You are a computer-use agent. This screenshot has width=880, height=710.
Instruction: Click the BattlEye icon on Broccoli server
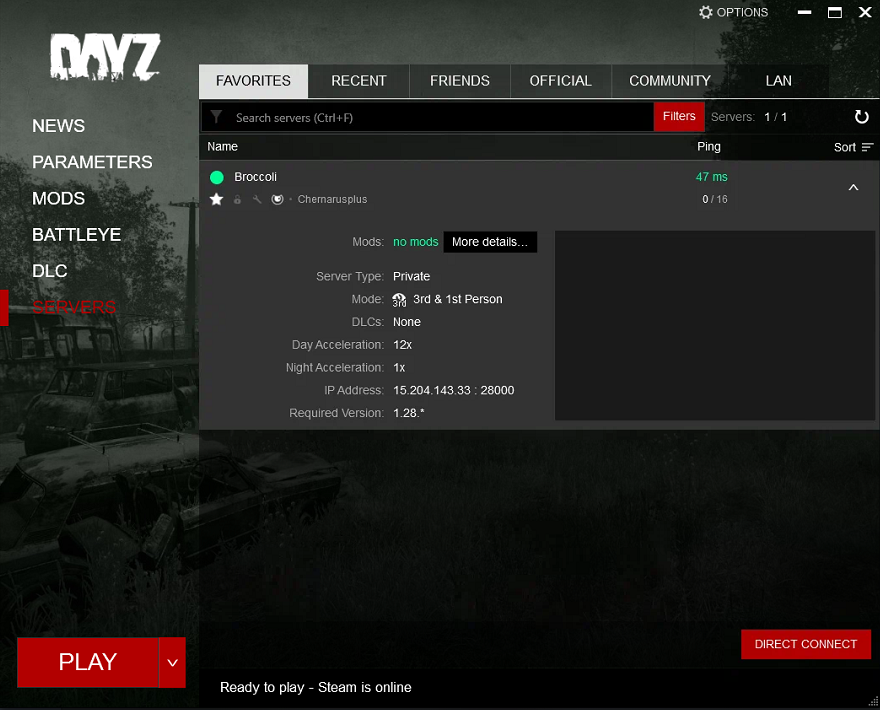(277, 199)
